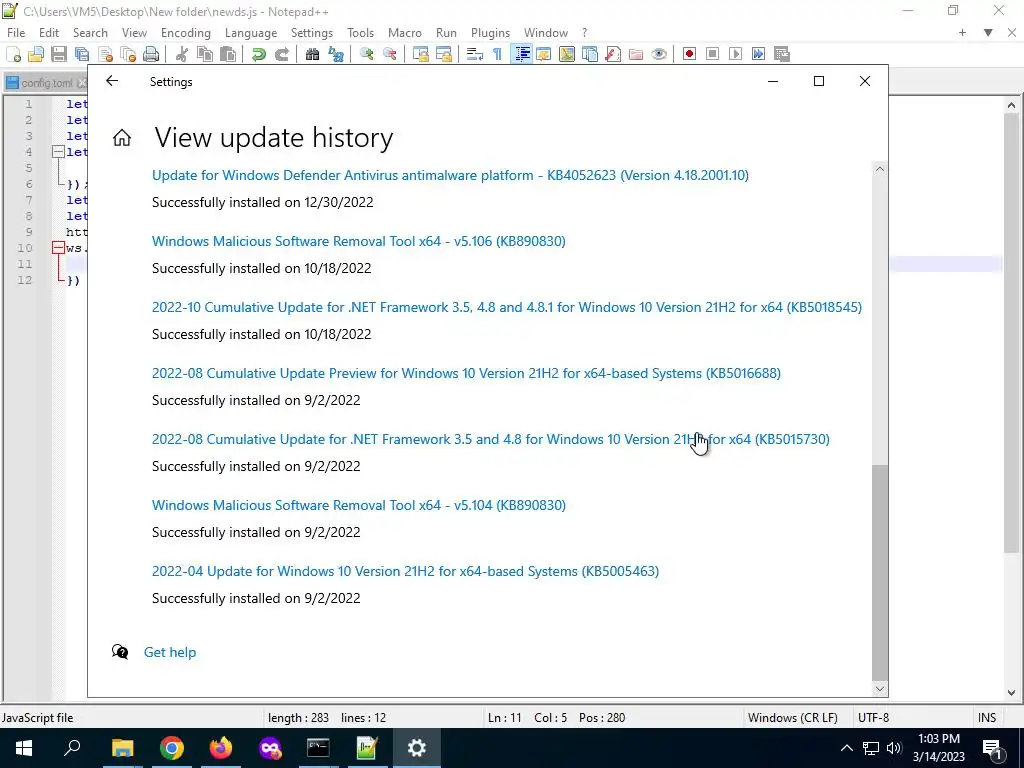1024x768 pixels.
Task: Click the Function List toolbar icon
Action: [613, 54]
